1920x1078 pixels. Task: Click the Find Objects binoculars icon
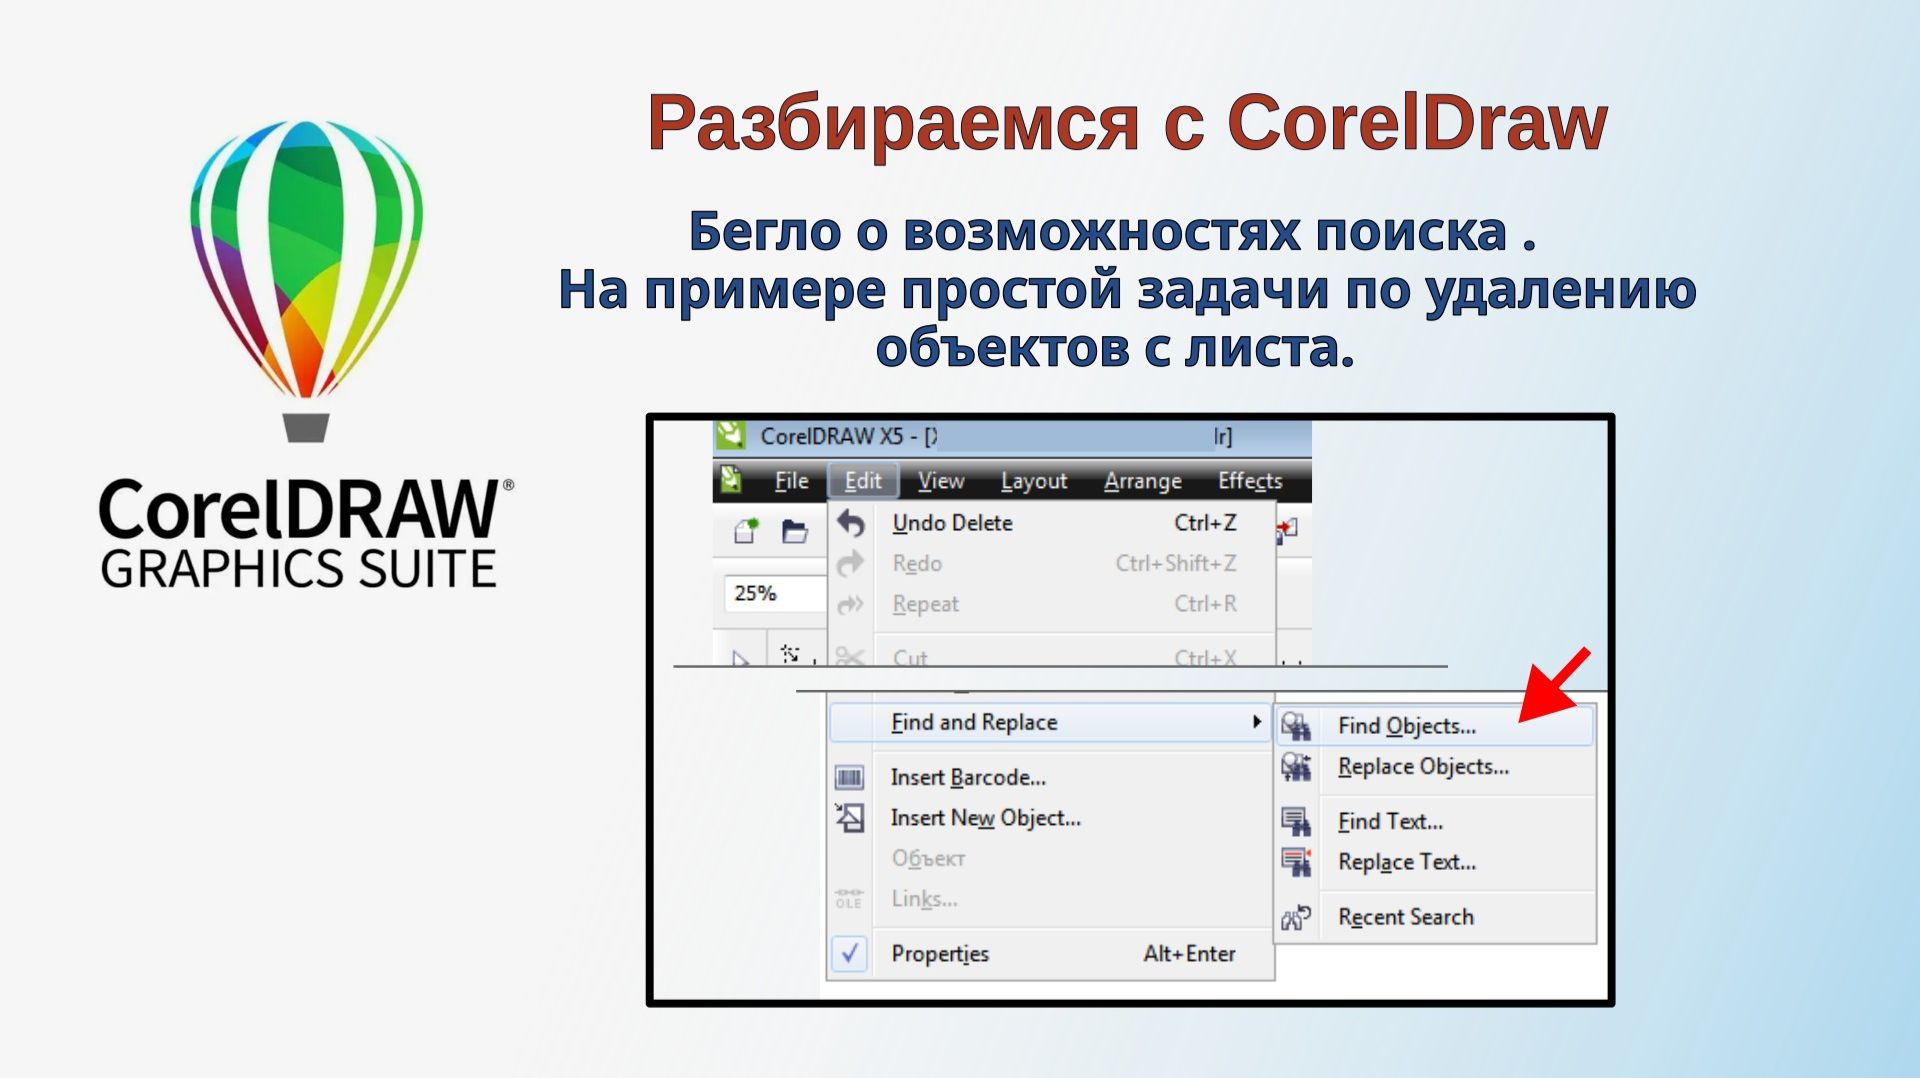coord(1299,725)
